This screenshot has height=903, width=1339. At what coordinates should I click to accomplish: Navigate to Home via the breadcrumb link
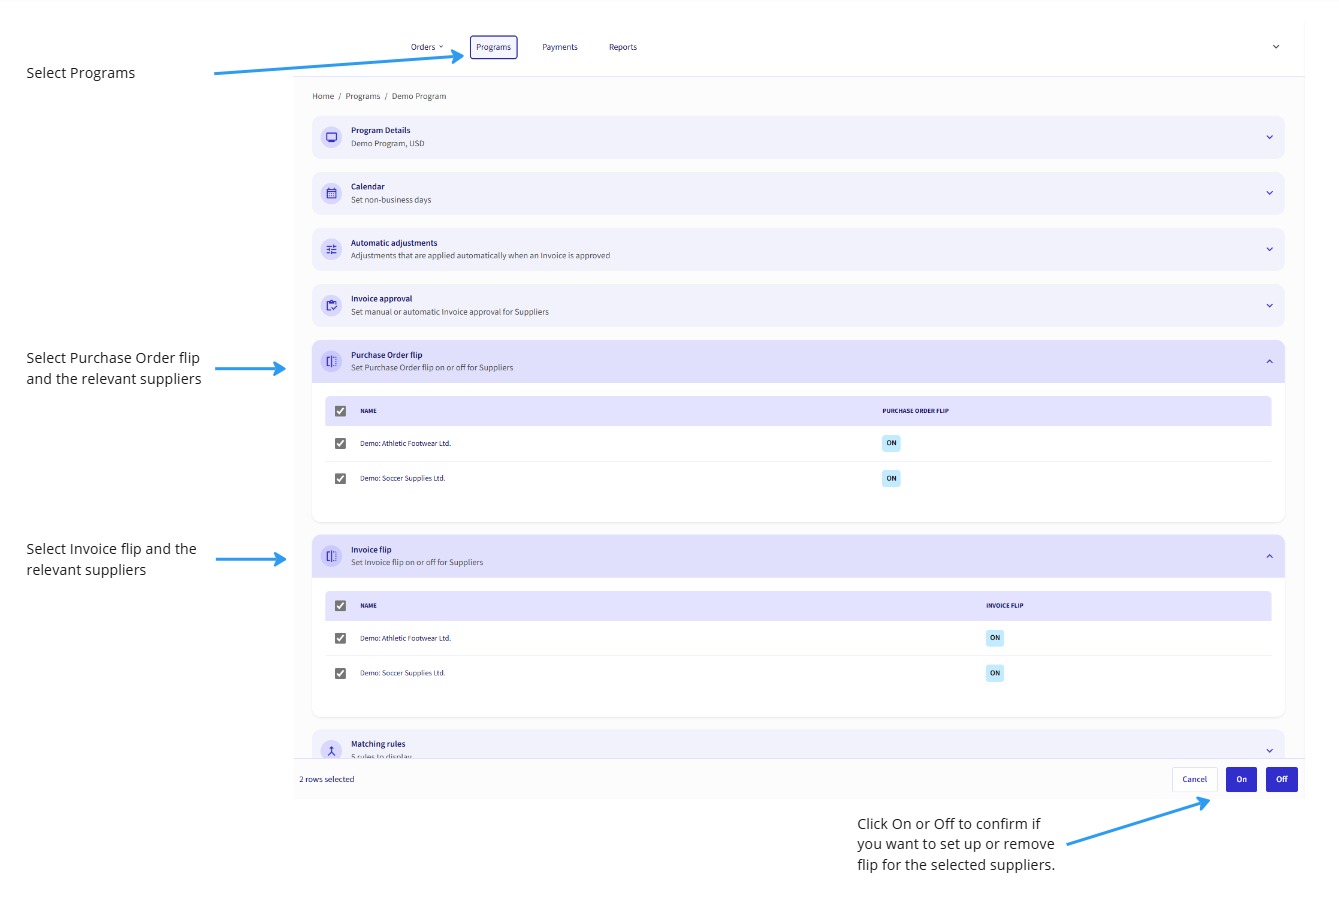point(323,96)
